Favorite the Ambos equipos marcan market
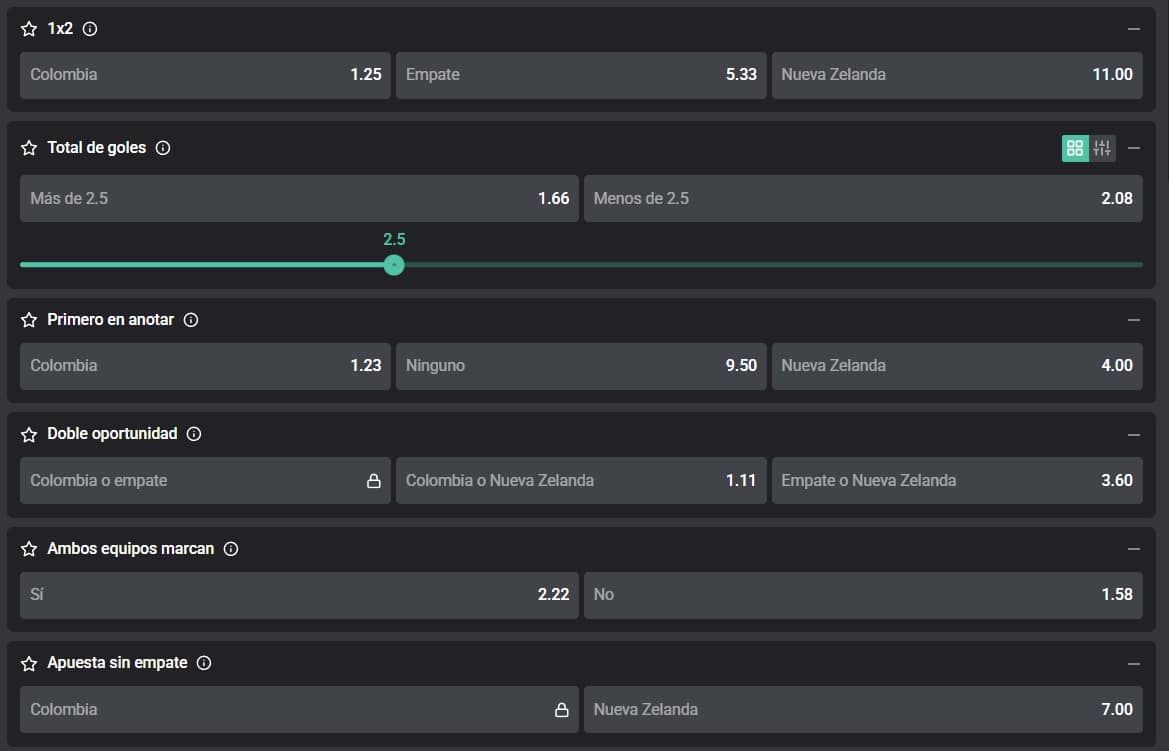The image size is (1169, 751). [29, 549]
